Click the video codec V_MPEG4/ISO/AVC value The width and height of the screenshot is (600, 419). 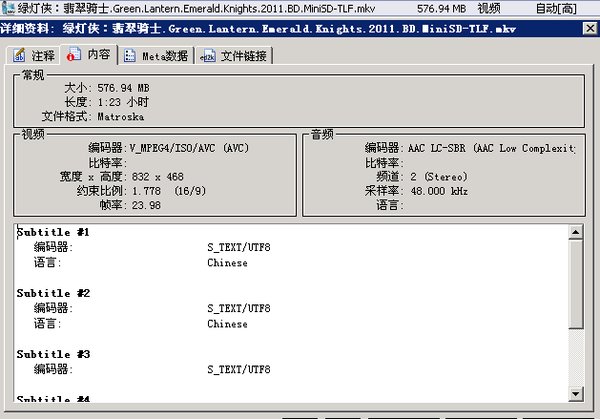[x=189, y=148]
